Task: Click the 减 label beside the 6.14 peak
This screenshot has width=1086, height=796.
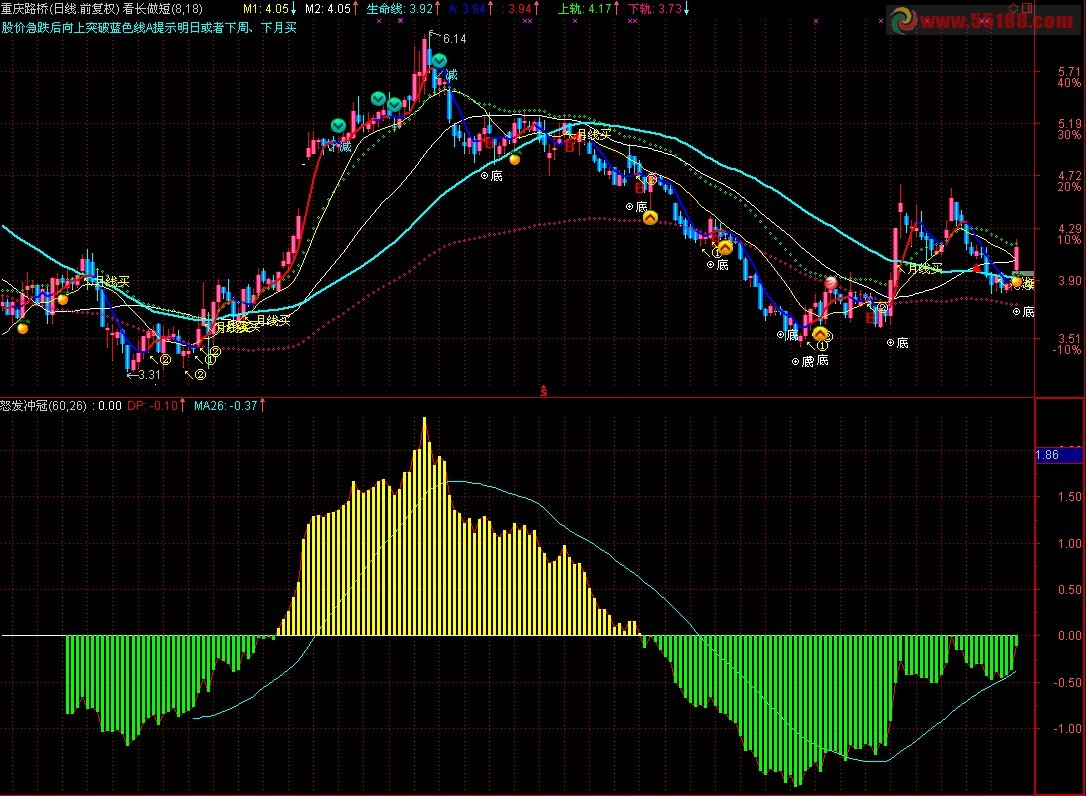Action: pos(452,74)
